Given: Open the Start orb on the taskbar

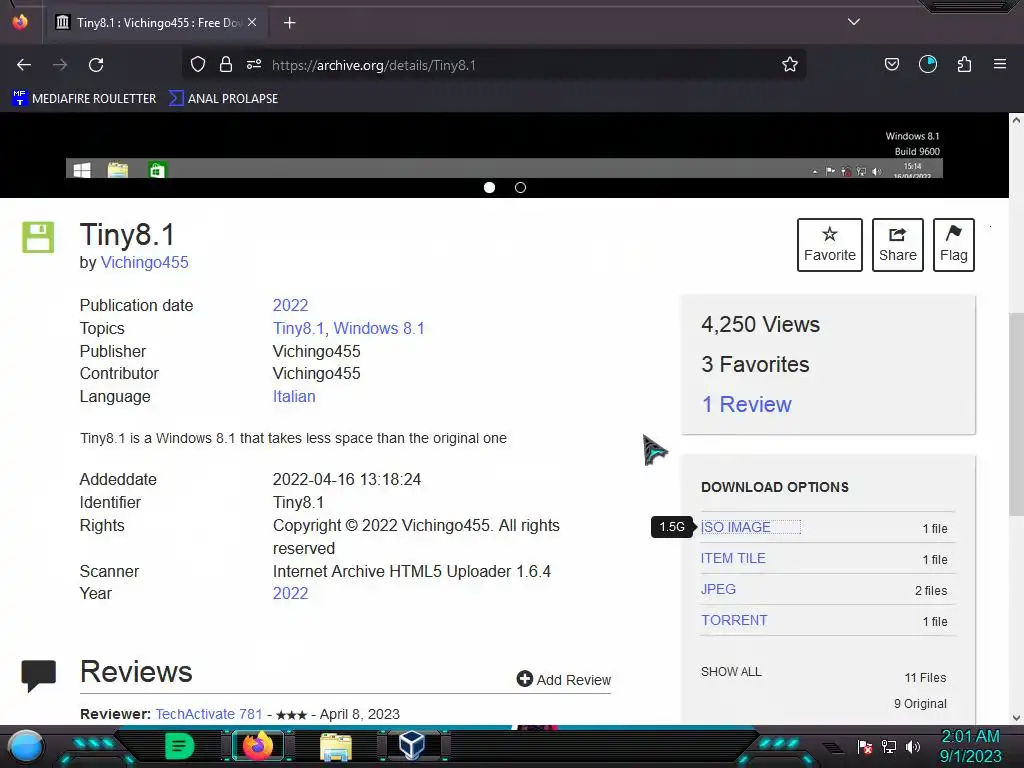Looking at the screenshot, I should point(26,746).
